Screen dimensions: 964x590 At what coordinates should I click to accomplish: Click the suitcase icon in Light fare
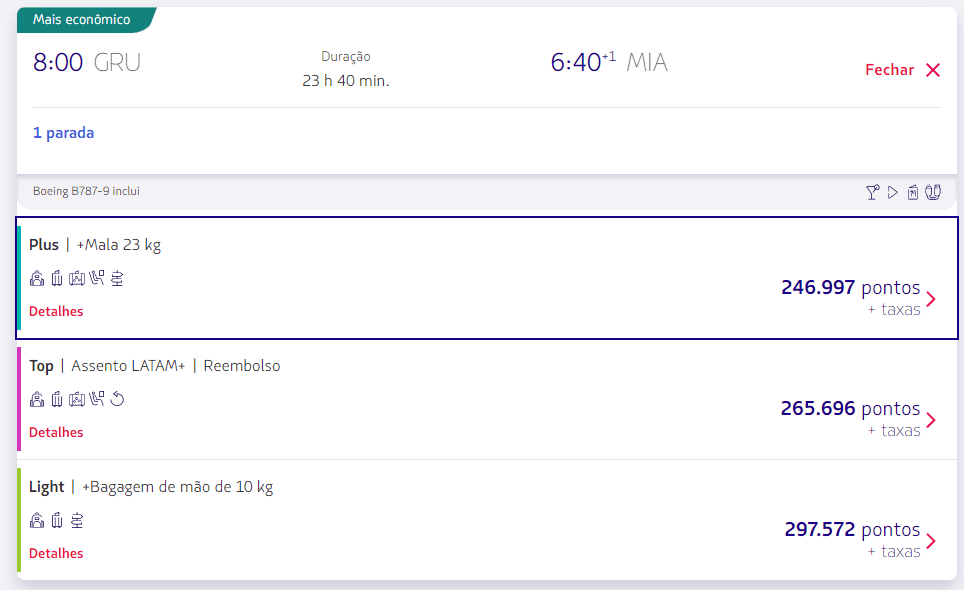click(57, 521)
